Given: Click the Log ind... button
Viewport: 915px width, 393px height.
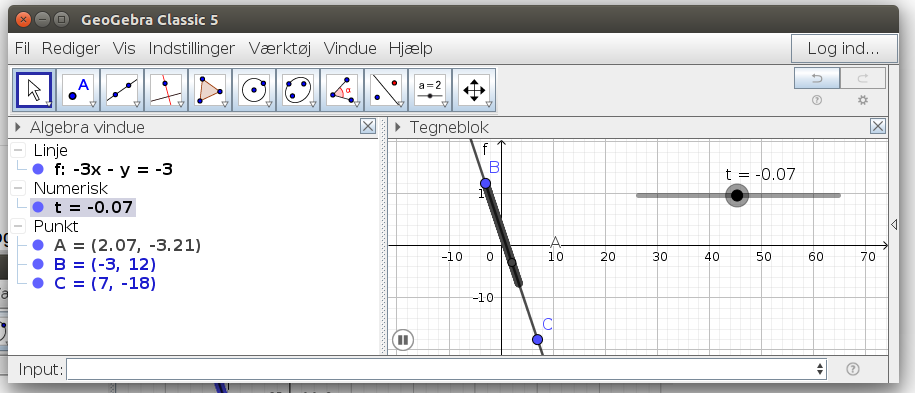Looking at the screenshot, I should coord(844,48).
